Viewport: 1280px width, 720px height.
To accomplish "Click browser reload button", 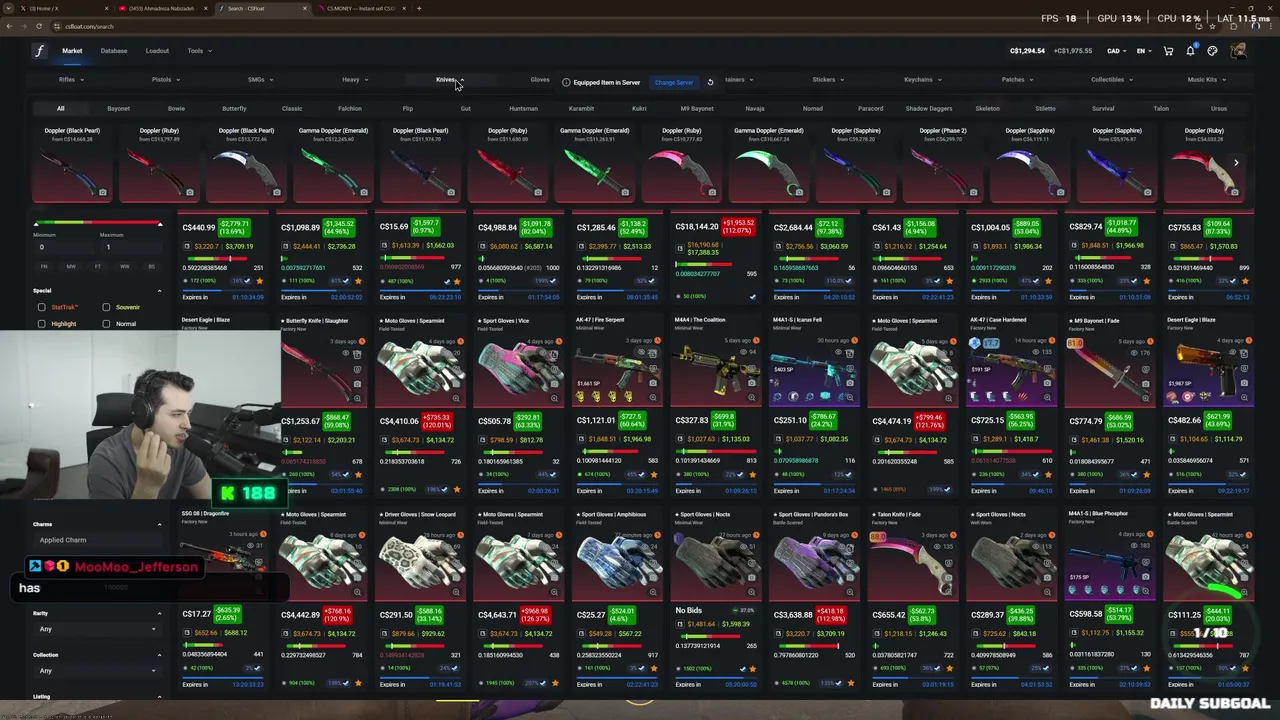I will point(39,26).
